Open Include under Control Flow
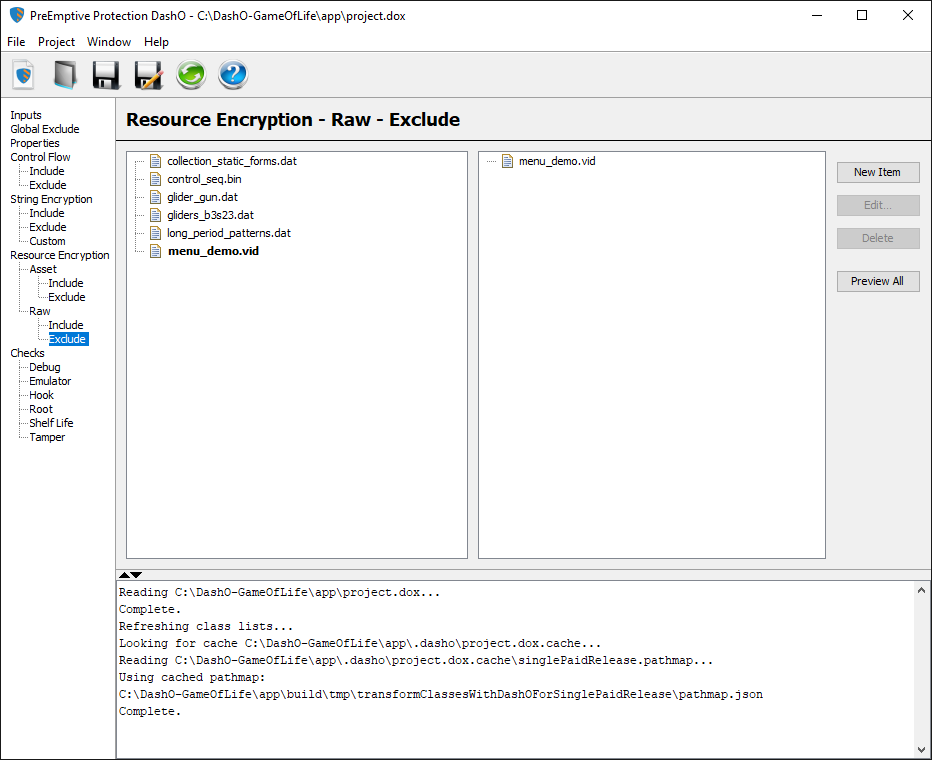This screenshot has width=932, height=760. pos(46,171)
